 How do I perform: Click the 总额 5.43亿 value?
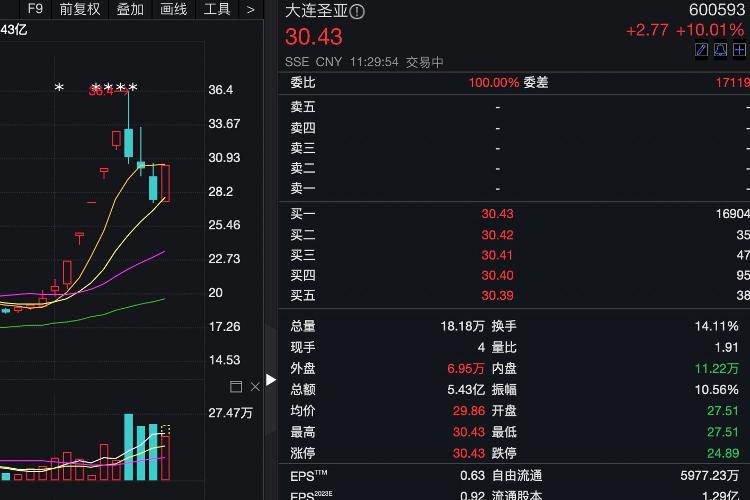tap(466, 389)
